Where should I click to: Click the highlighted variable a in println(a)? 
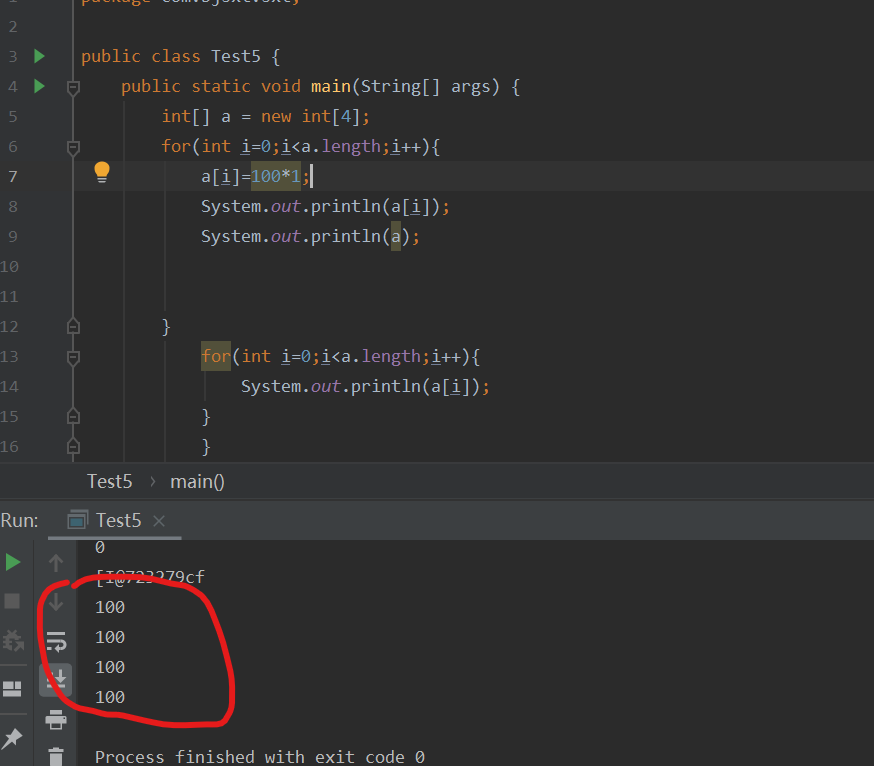click(396, 236)
